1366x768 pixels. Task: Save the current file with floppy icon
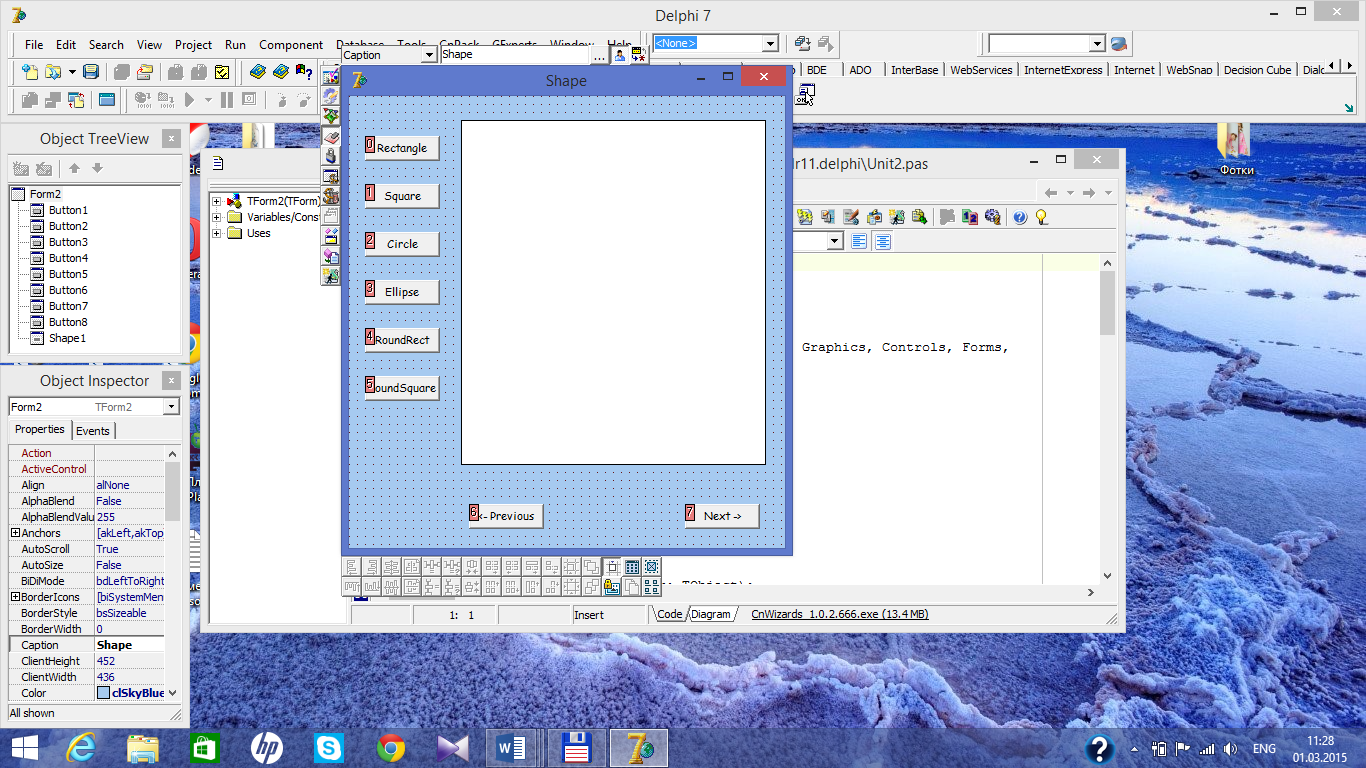(x=91, y=72)
